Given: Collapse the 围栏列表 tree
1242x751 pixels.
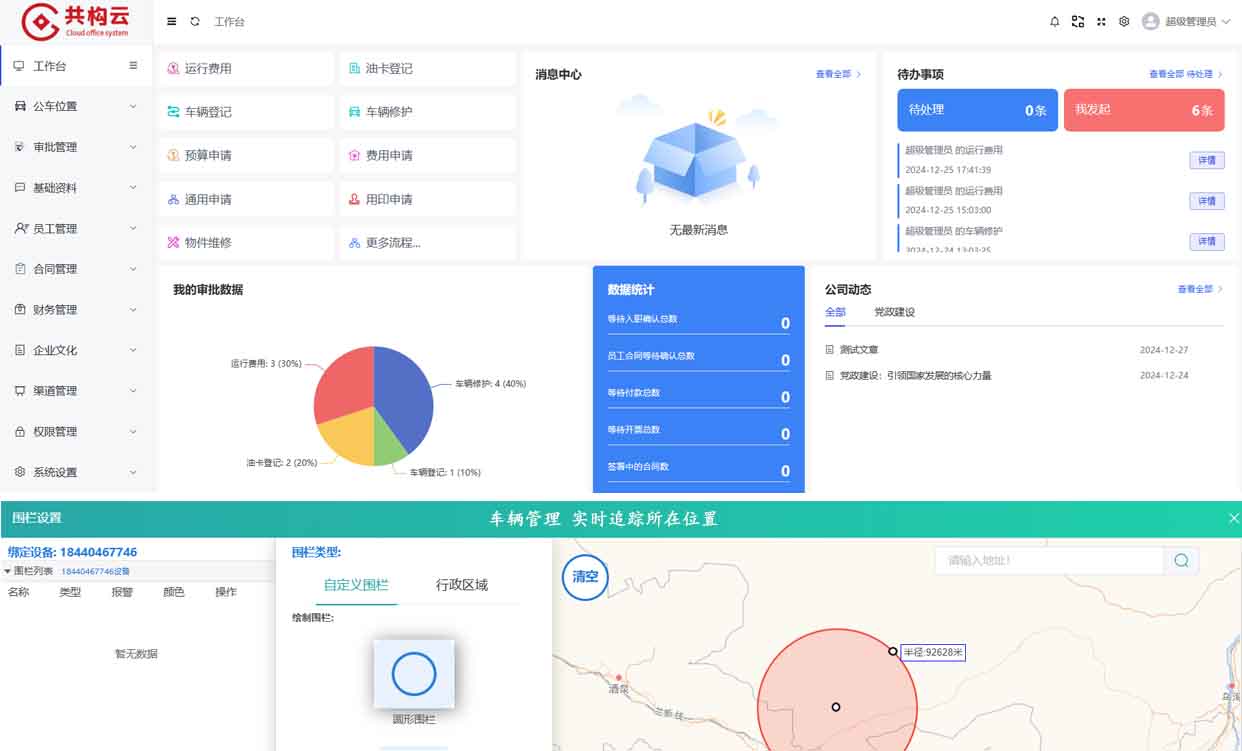Looking at the screenshot, I should click(x=9, y=571).
